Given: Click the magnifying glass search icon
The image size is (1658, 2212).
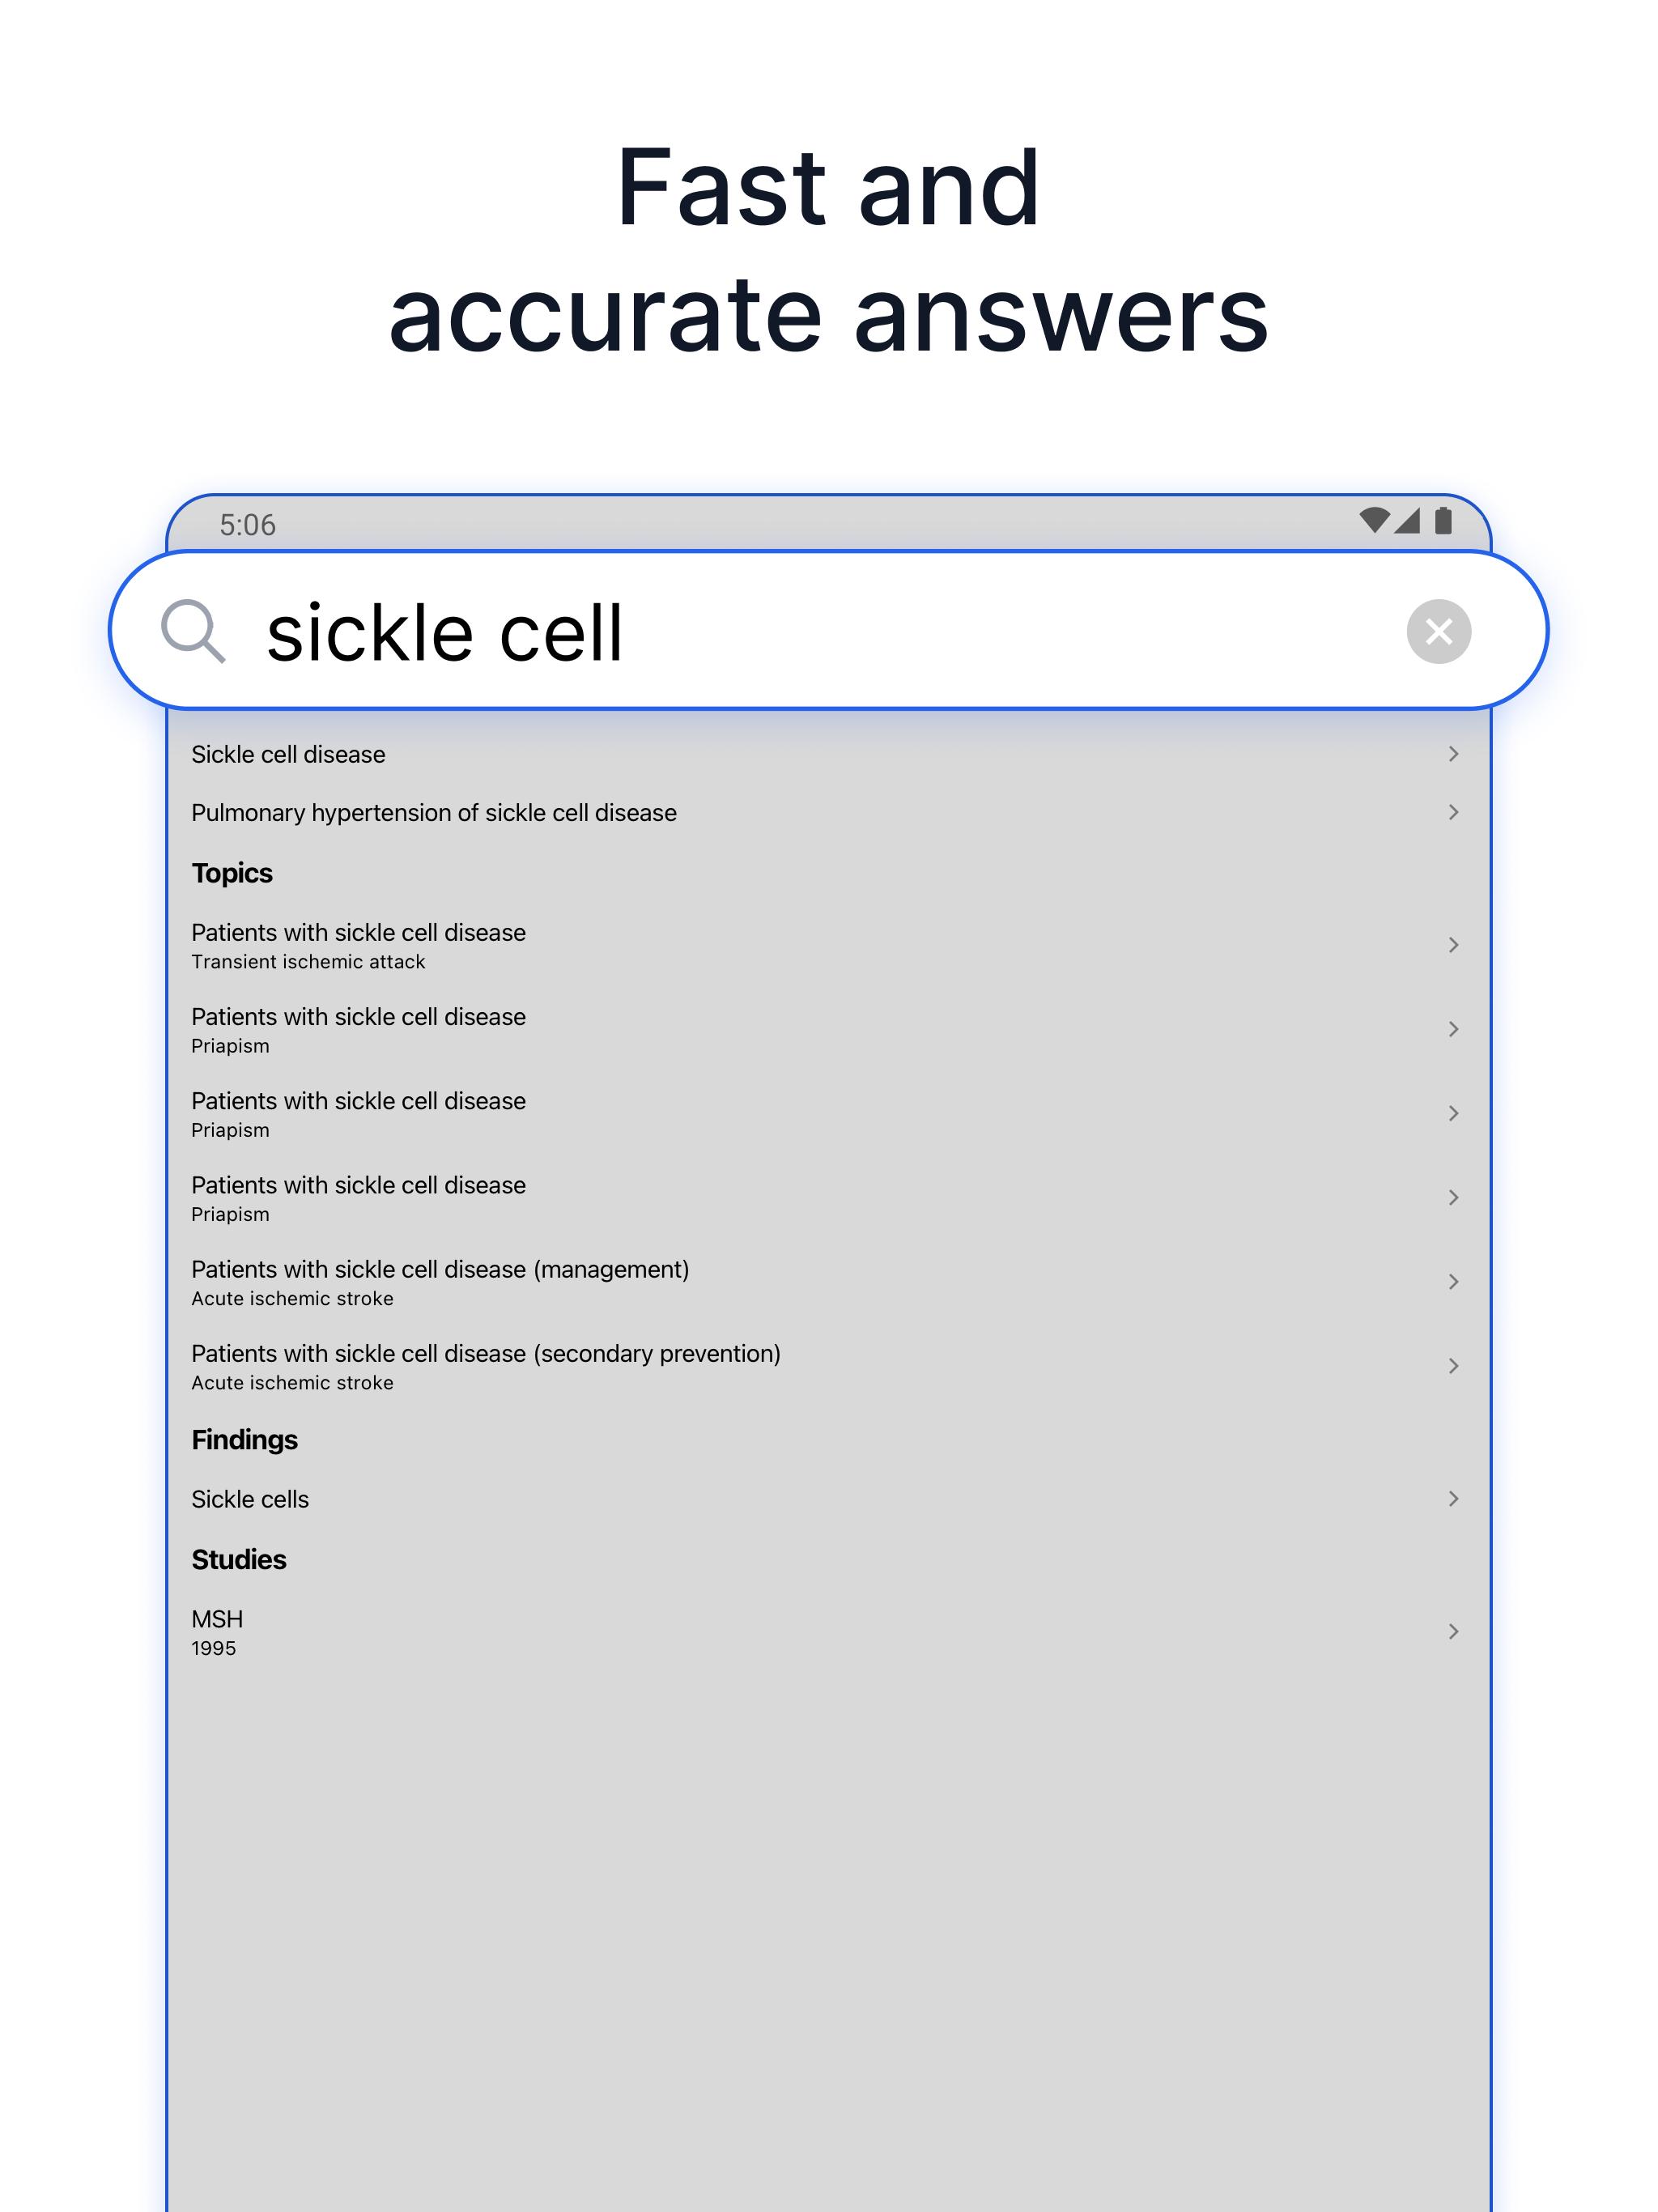Looking at the screenshot, I should (x=193, y=631).
